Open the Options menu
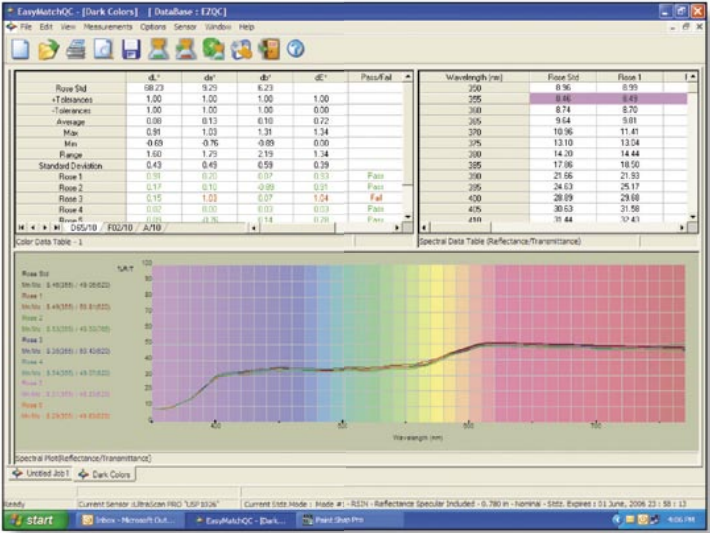710x533 pixels. (x=153, y=27)
